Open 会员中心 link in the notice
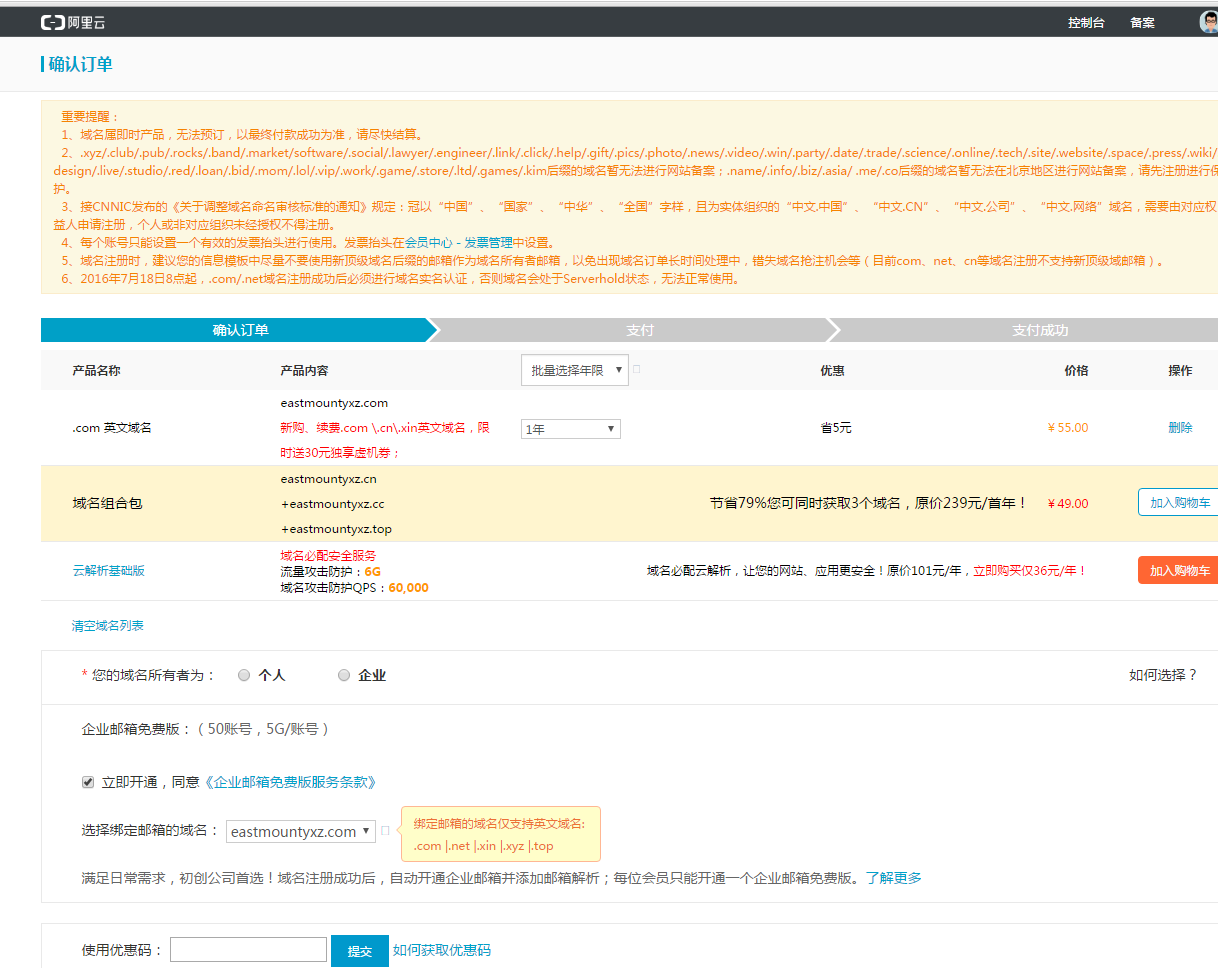Viewport: 1218px width, 968px height. [x=428, y=242]
